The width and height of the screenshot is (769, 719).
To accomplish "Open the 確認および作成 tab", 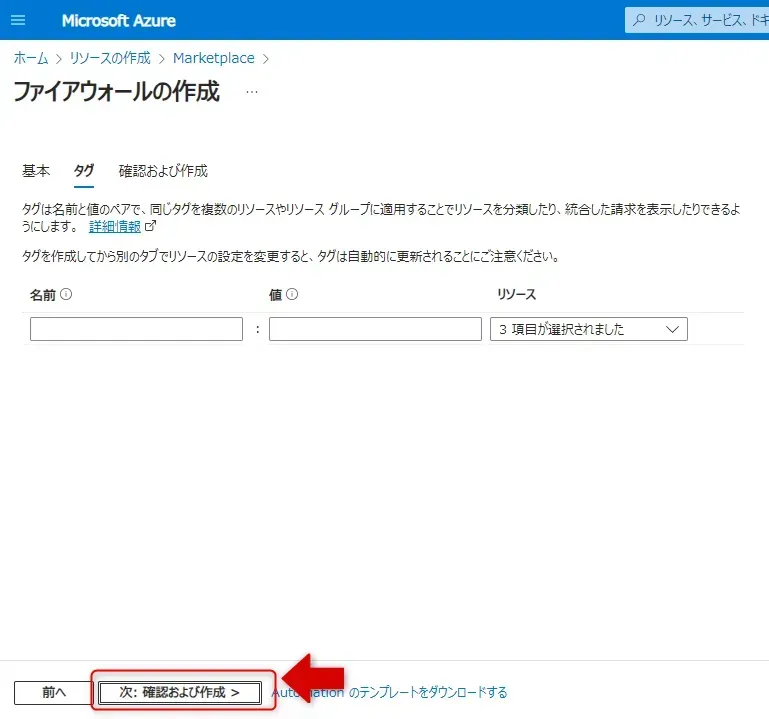I will [x=163, y=171].
